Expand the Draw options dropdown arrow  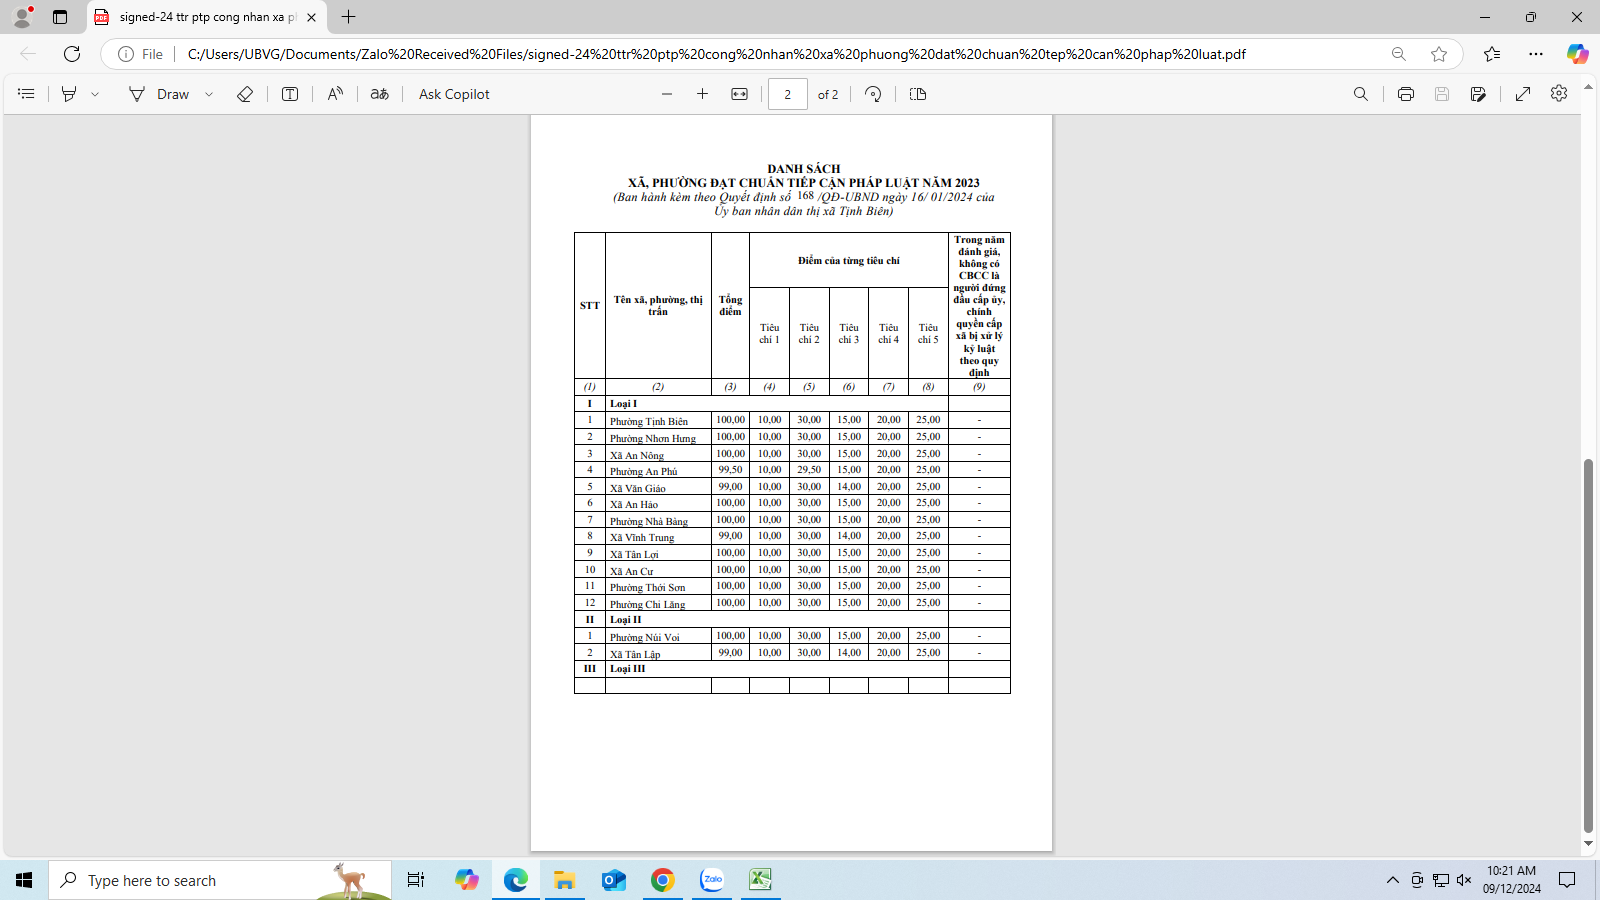209,94
